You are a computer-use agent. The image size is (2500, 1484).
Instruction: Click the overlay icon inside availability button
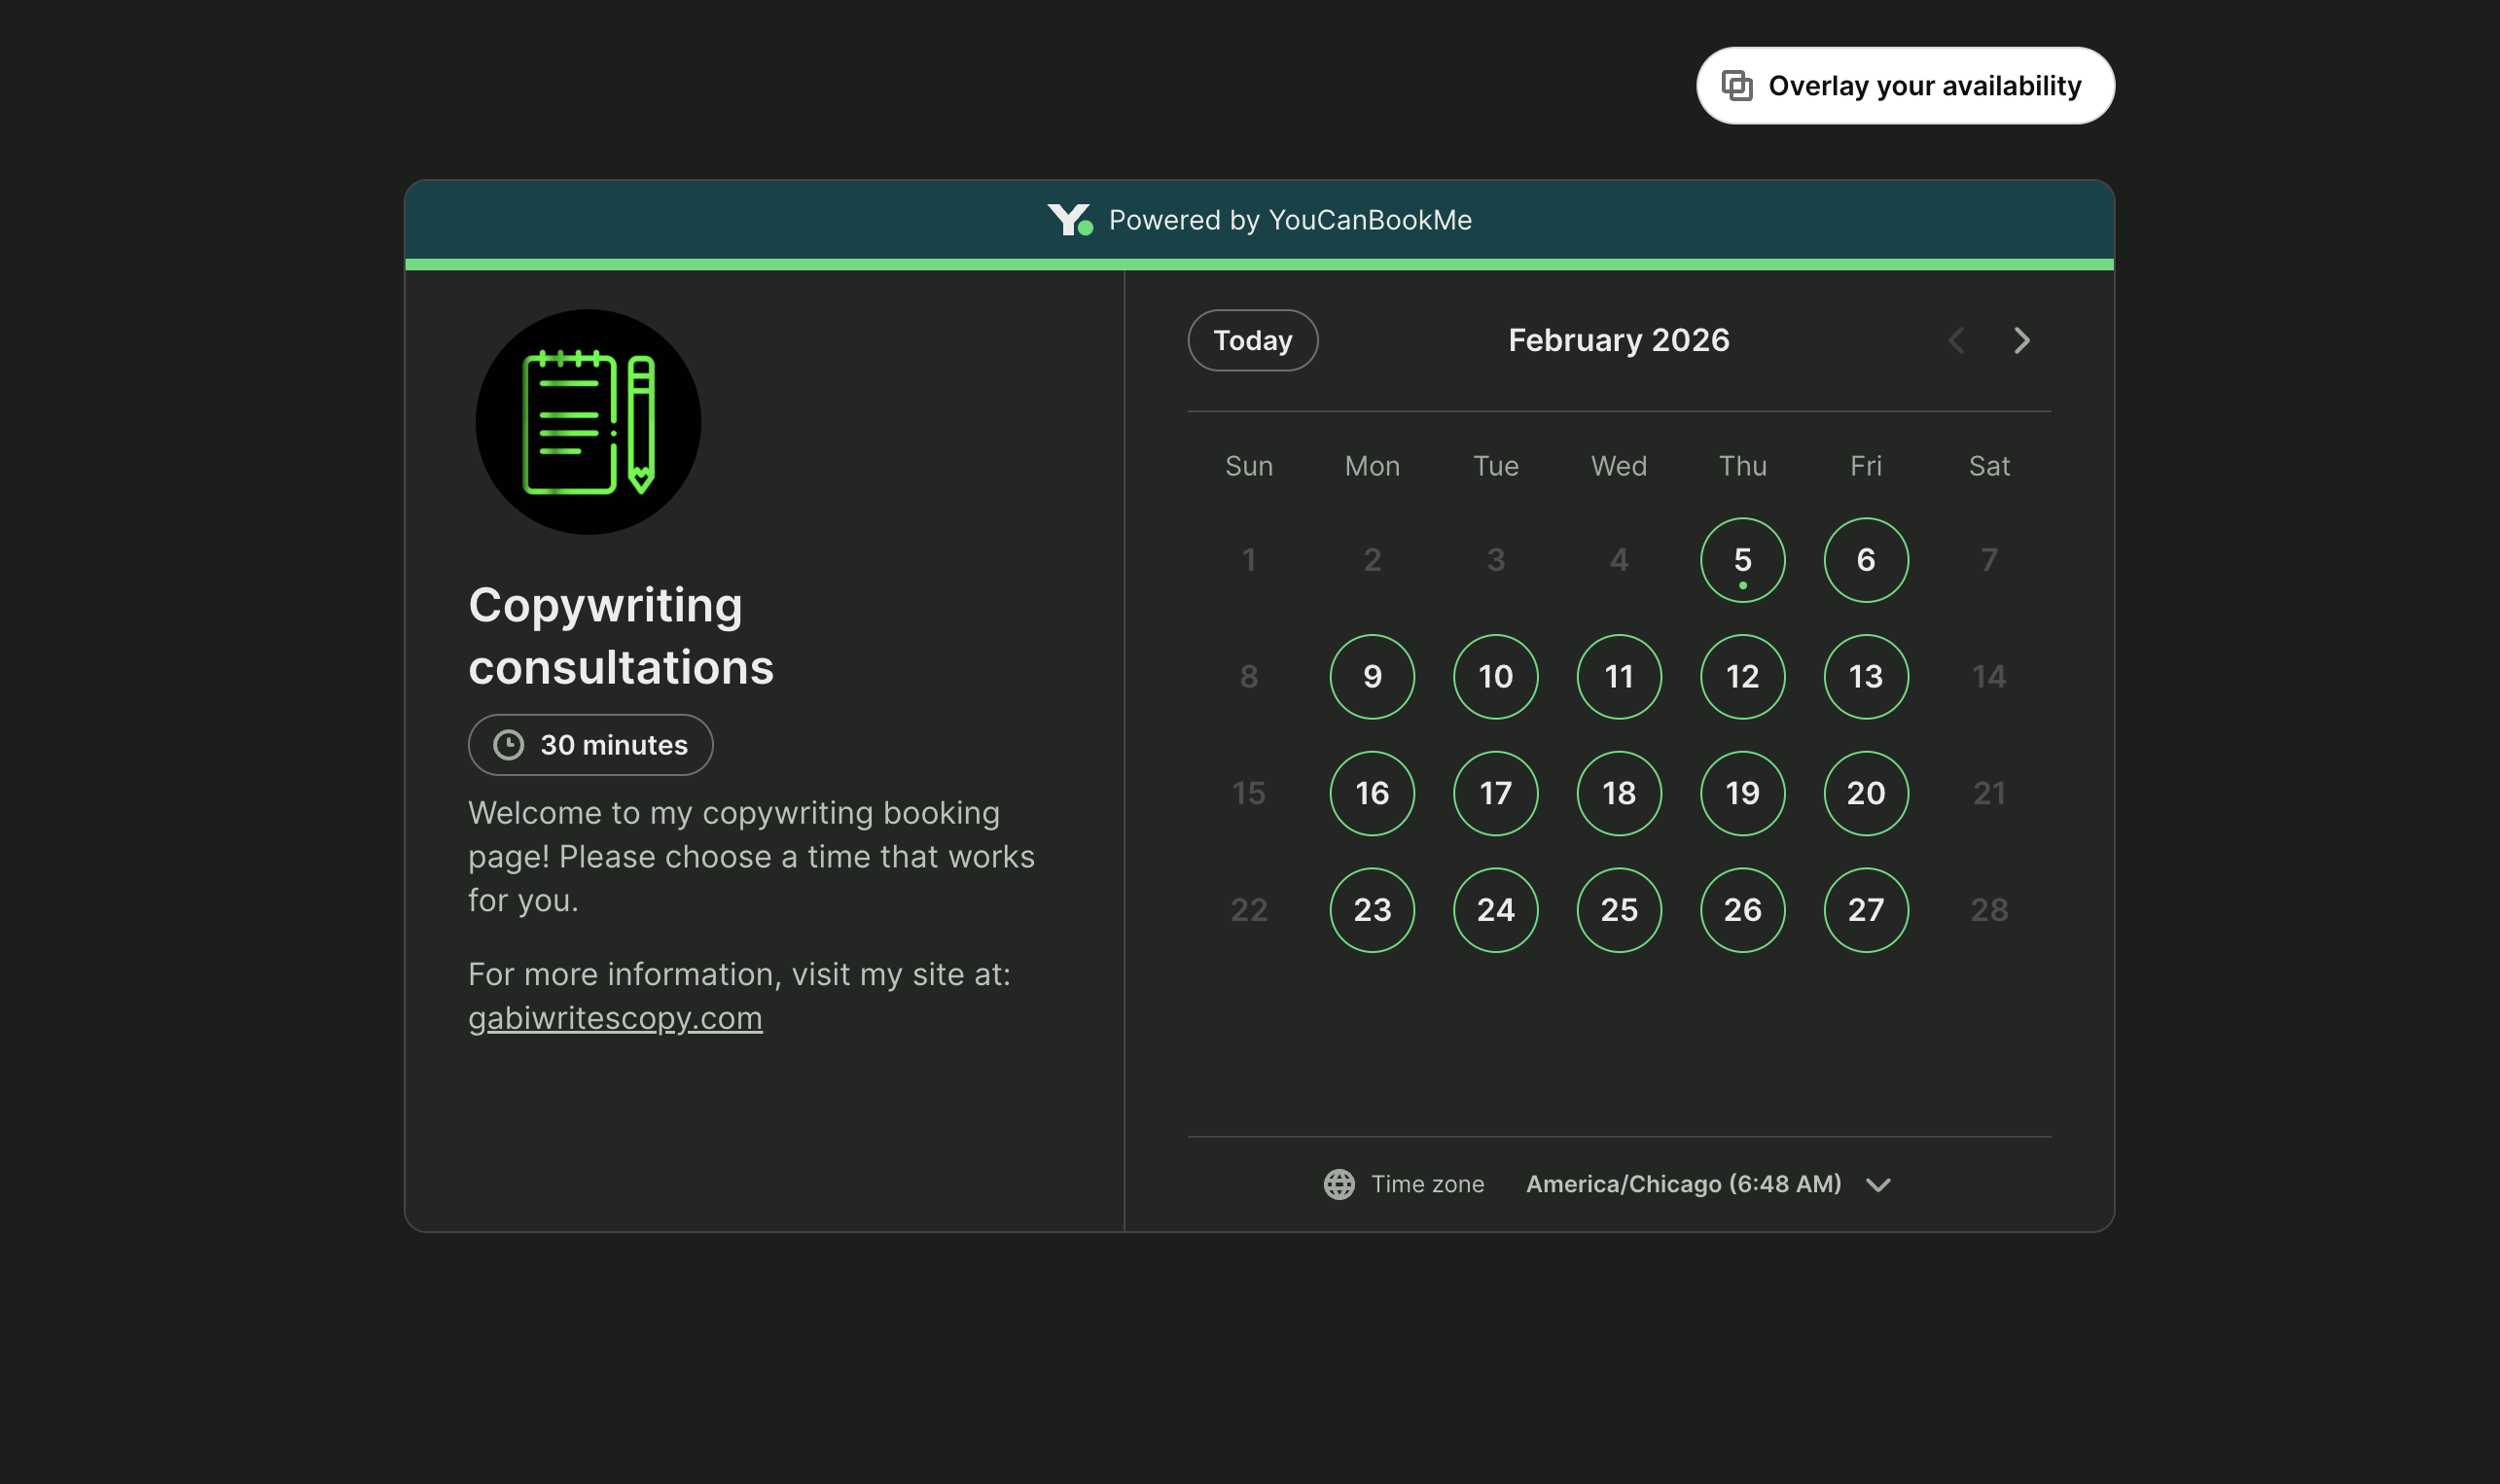tap(1737, 85)
